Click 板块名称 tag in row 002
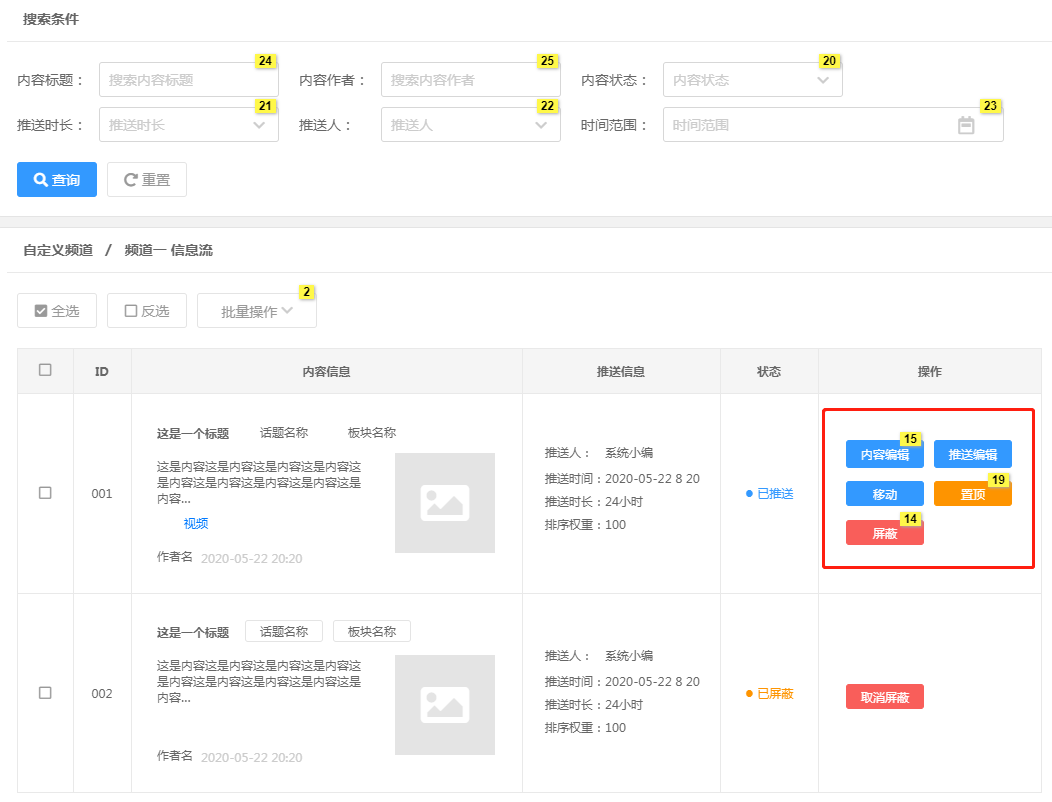 pyautogui.click(x=372, y=632)
